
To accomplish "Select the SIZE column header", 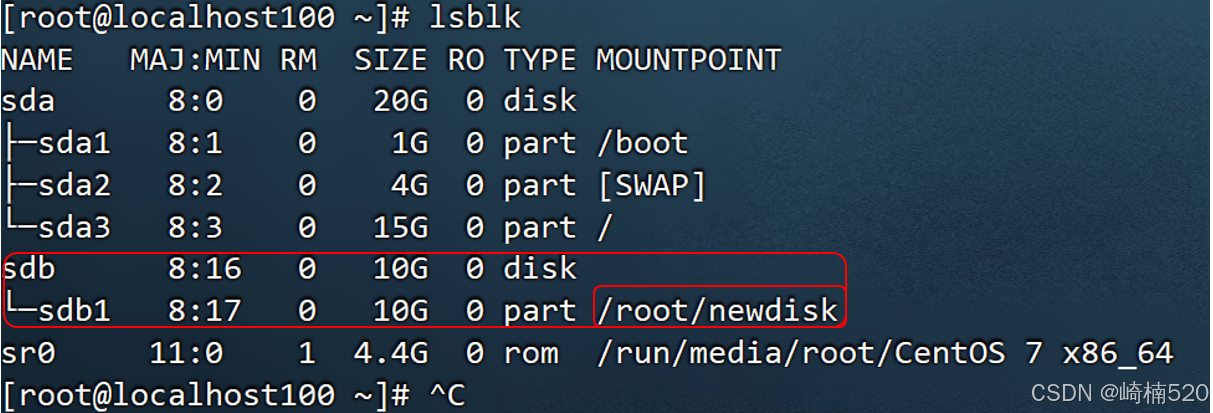I will point(391,60).
